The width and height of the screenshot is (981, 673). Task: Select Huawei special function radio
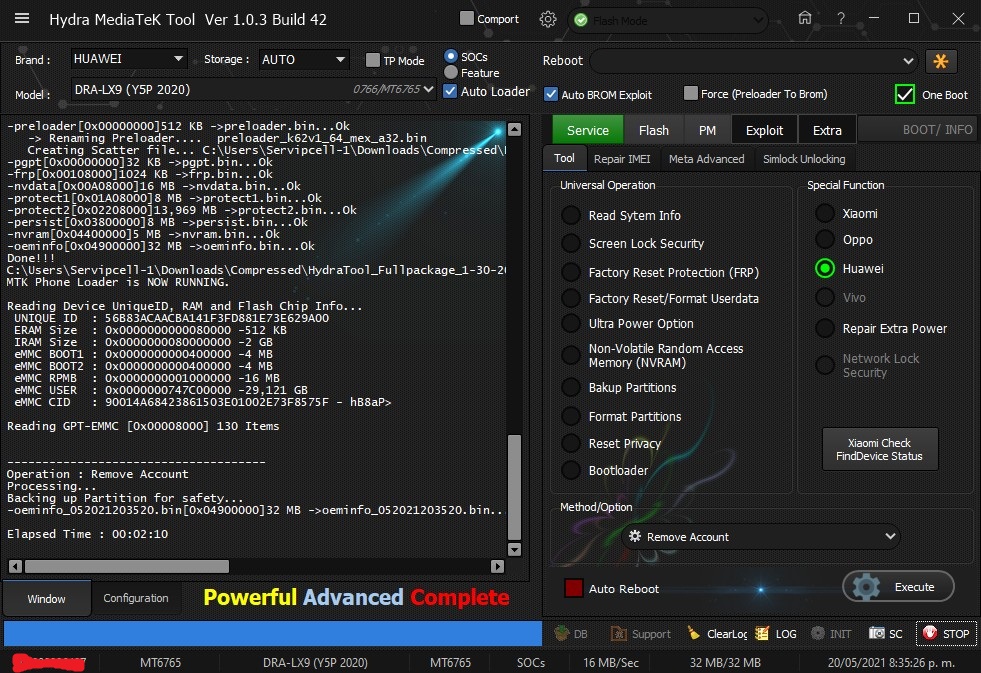(x=825, y=268)
